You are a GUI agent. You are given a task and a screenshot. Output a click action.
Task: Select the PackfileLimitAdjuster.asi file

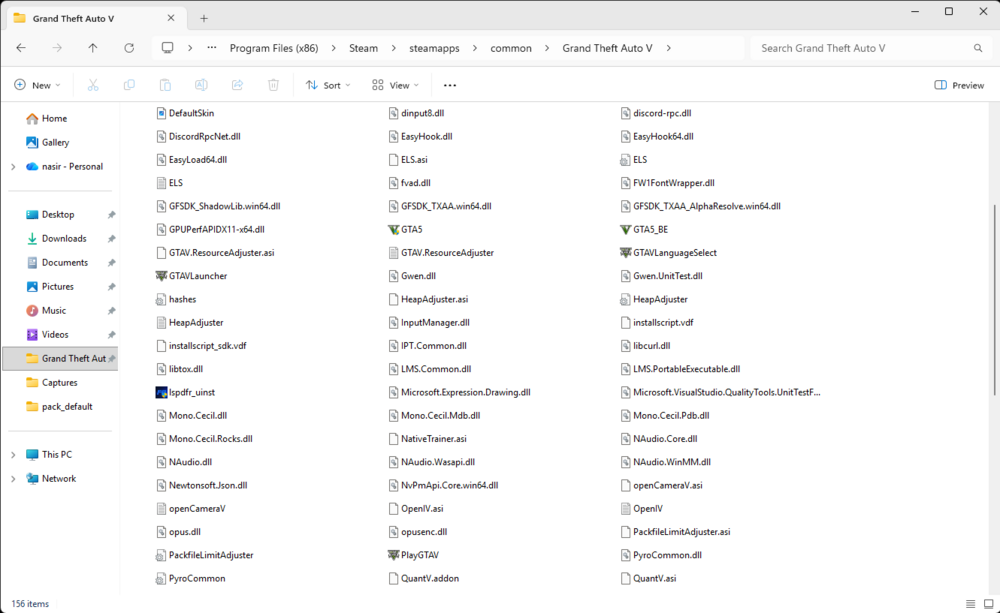[x=675, y=532]
